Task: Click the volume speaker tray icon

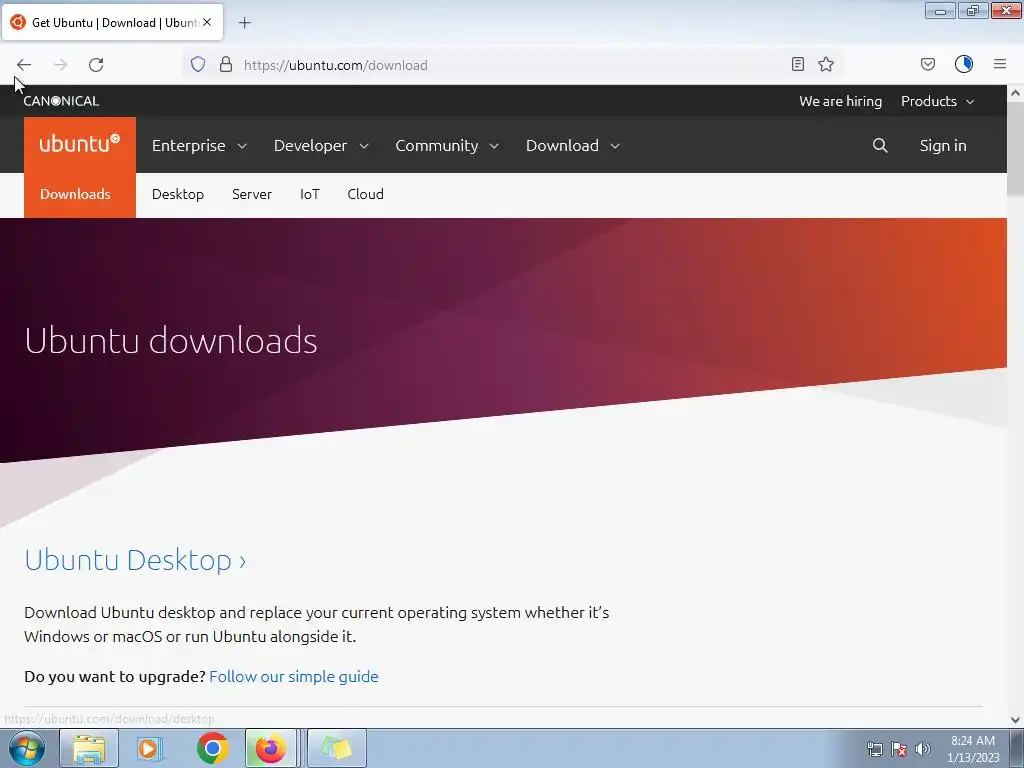Action: (x=922, y=749)
